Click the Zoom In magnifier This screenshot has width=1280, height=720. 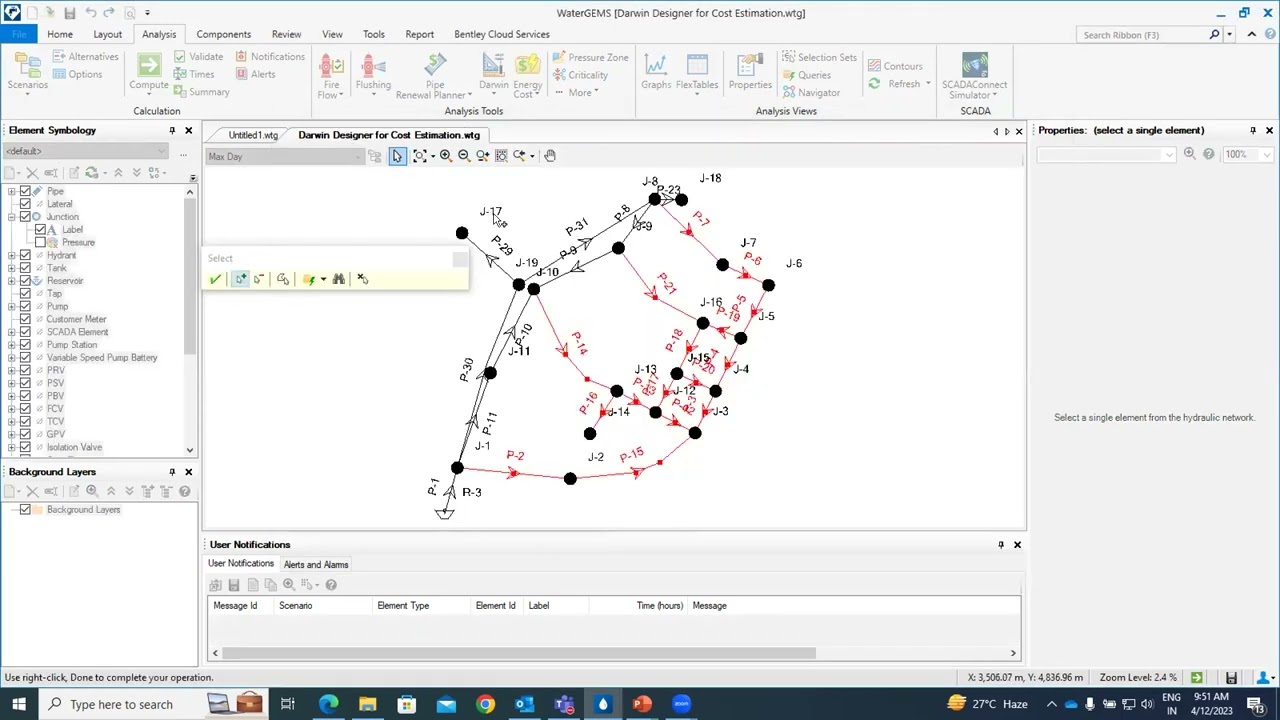[446, 156]
